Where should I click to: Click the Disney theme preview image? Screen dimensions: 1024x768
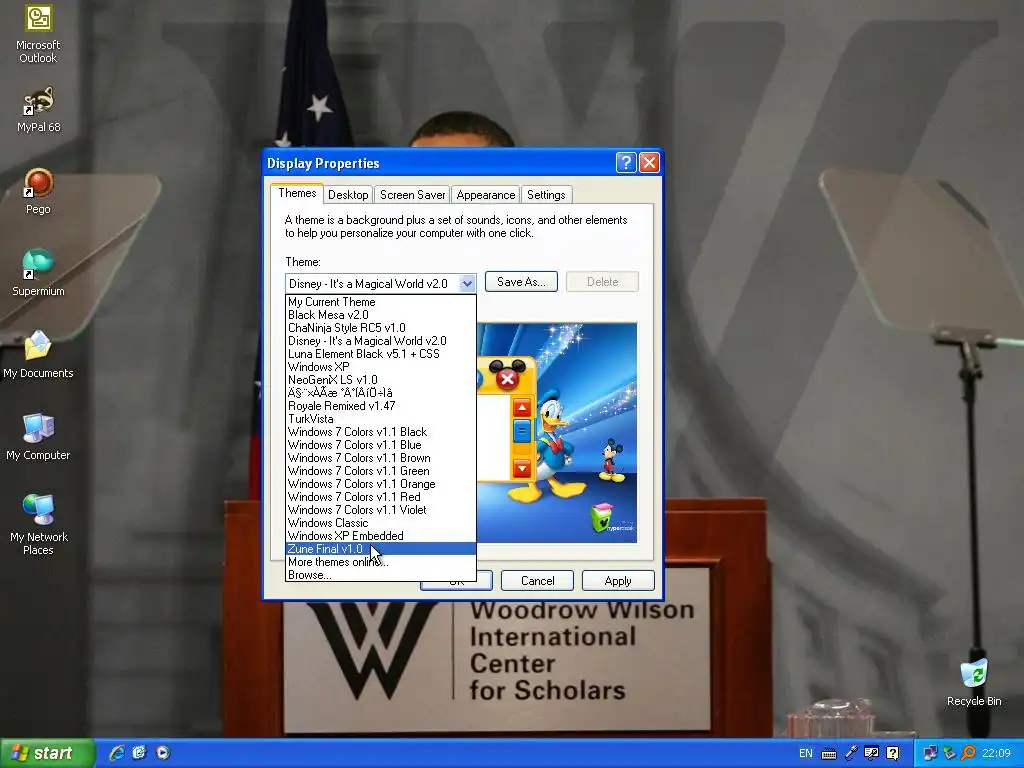[557, 432]
